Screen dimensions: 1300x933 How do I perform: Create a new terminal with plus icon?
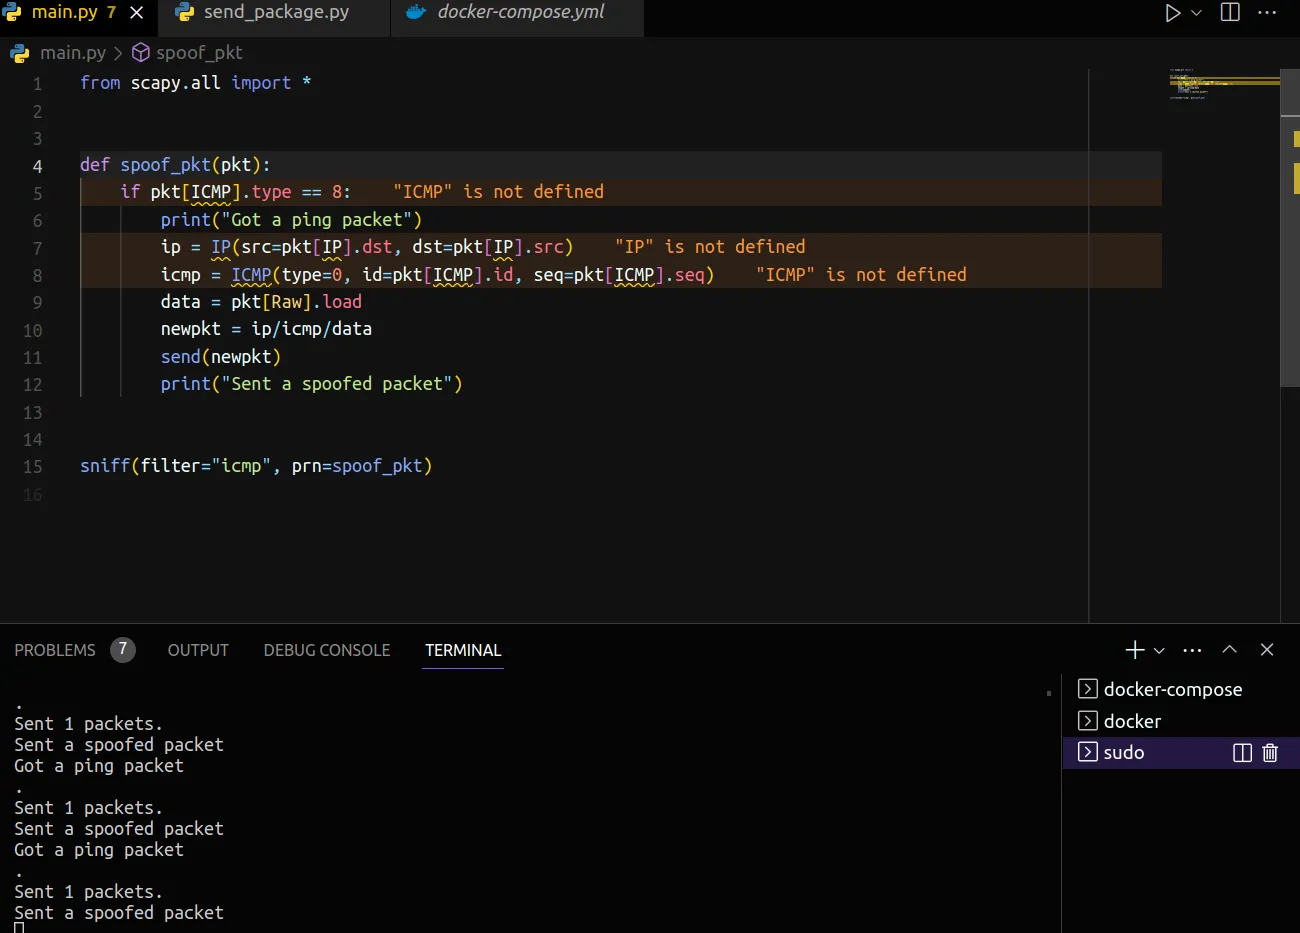1134,650
